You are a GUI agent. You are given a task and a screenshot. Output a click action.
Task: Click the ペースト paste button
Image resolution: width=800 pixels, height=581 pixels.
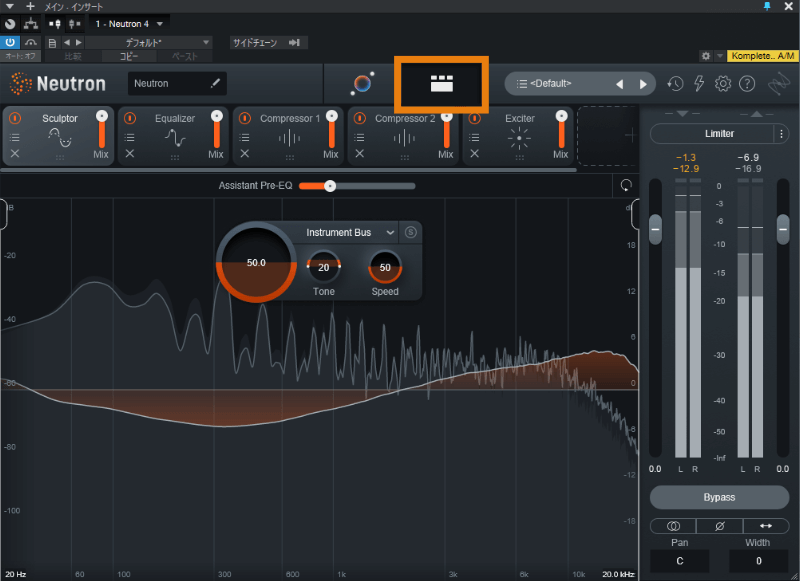[x=184, y=56]
